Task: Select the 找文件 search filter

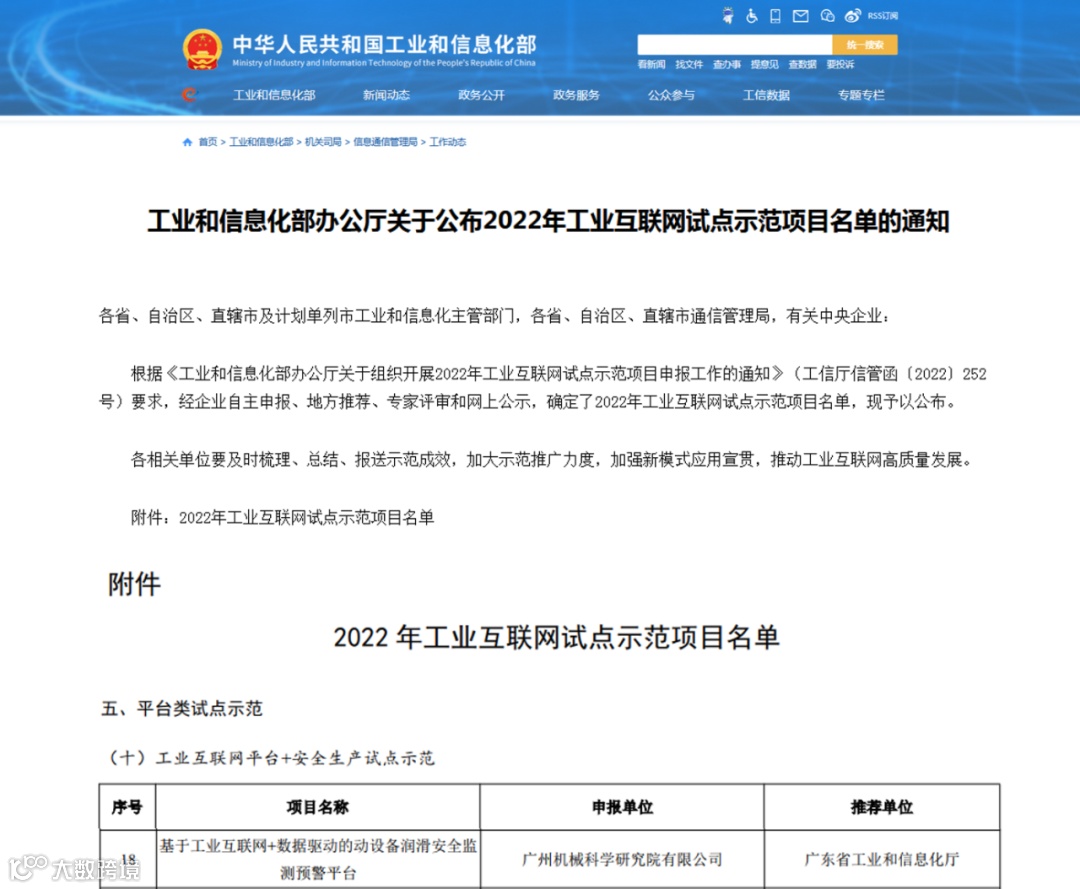Action: coord(689,64)
